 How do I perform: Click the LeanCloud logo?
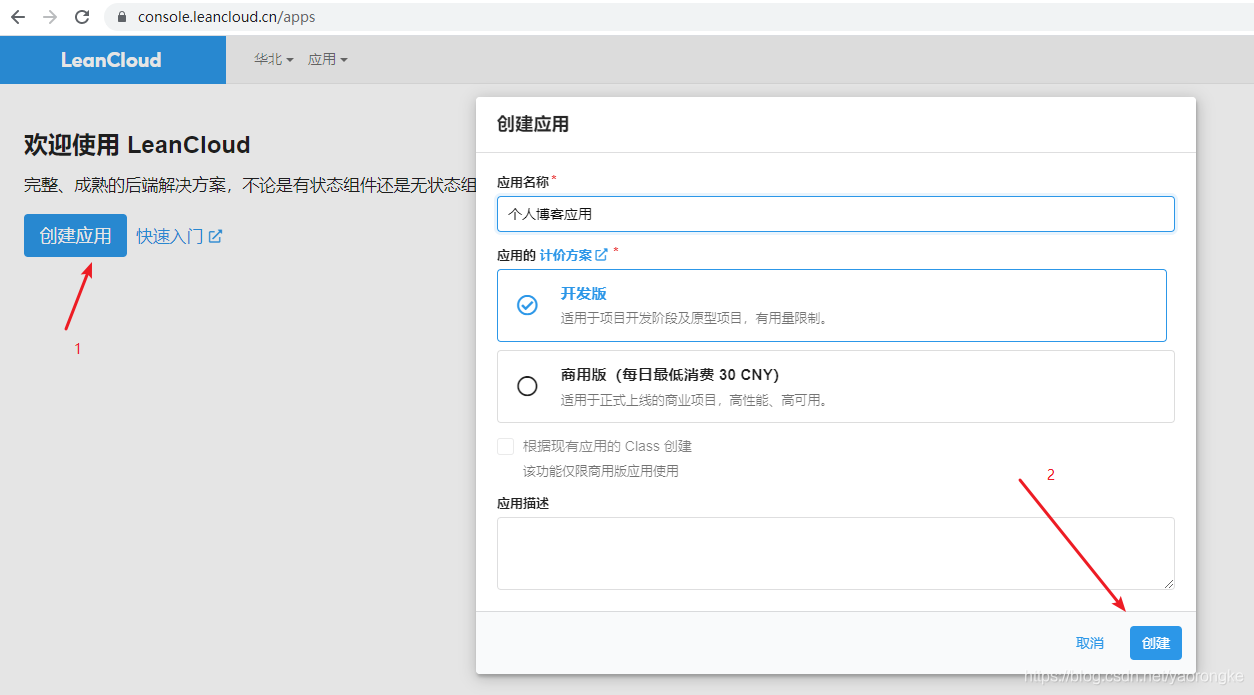(111, 60)
